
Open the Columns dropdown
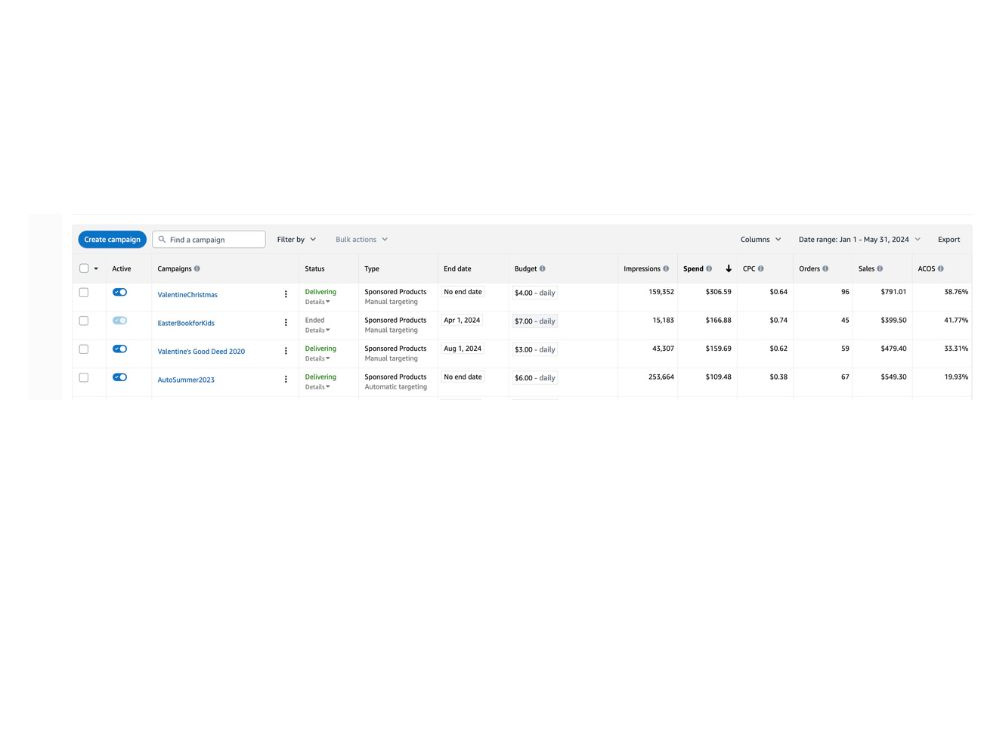(x=760, y=239)
